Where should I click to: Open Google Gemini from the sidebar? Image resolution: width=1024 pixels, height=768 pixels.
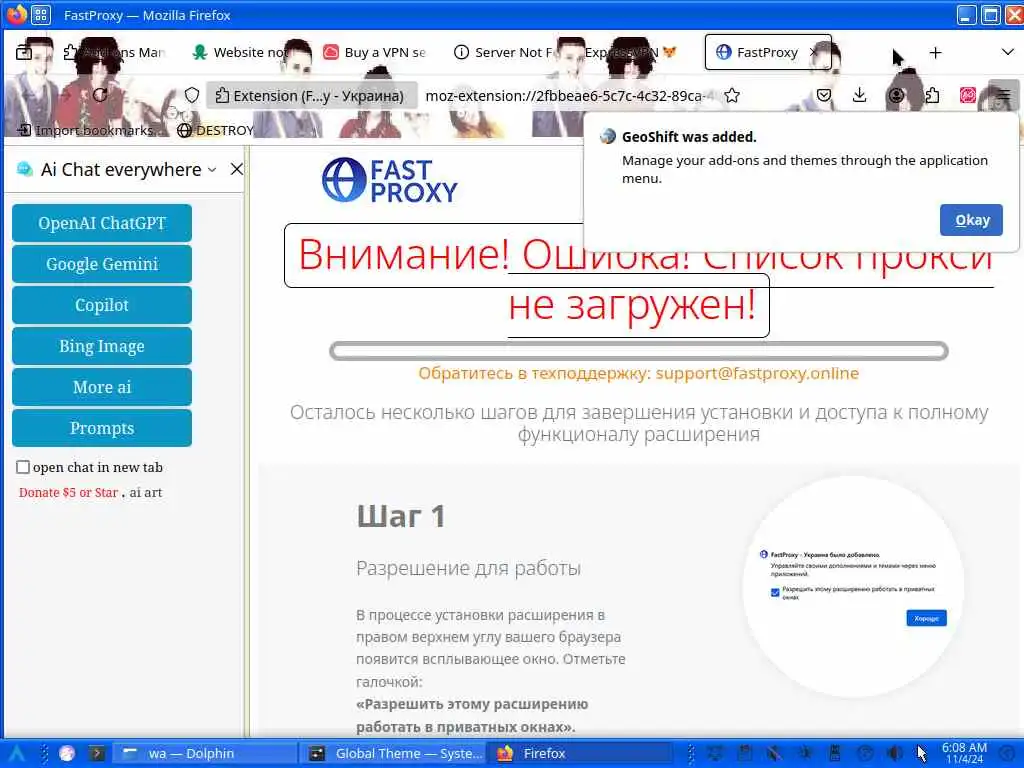[x=102, y=264]
